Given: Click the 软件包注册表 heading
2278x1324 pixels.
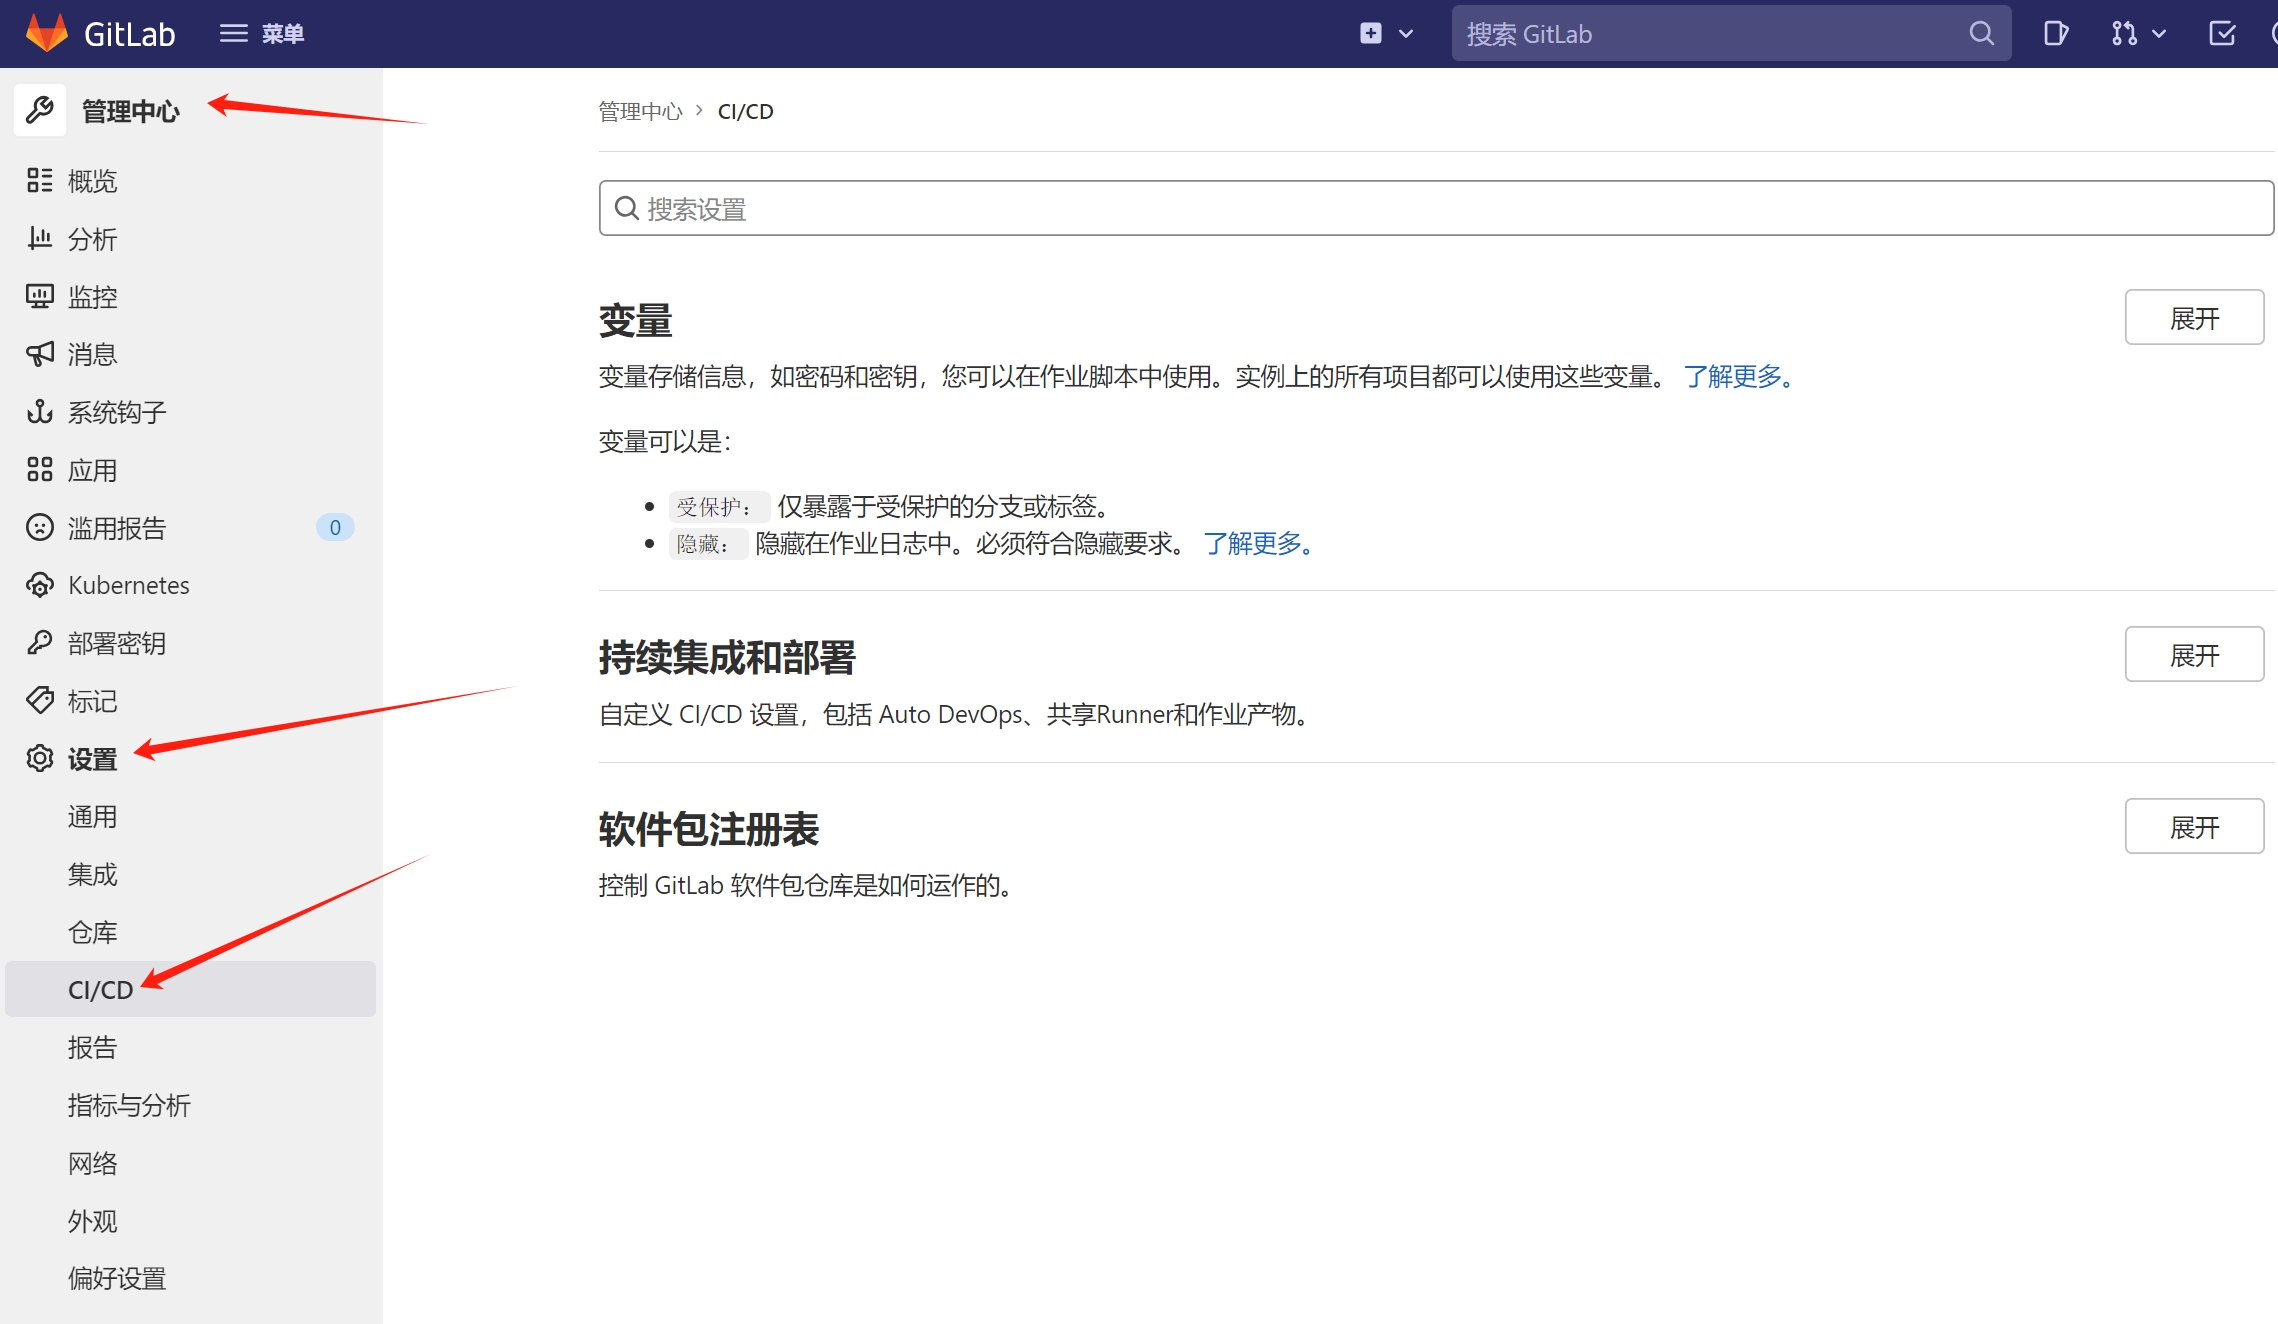Looking at the screenshot, I should pos(709,830).
